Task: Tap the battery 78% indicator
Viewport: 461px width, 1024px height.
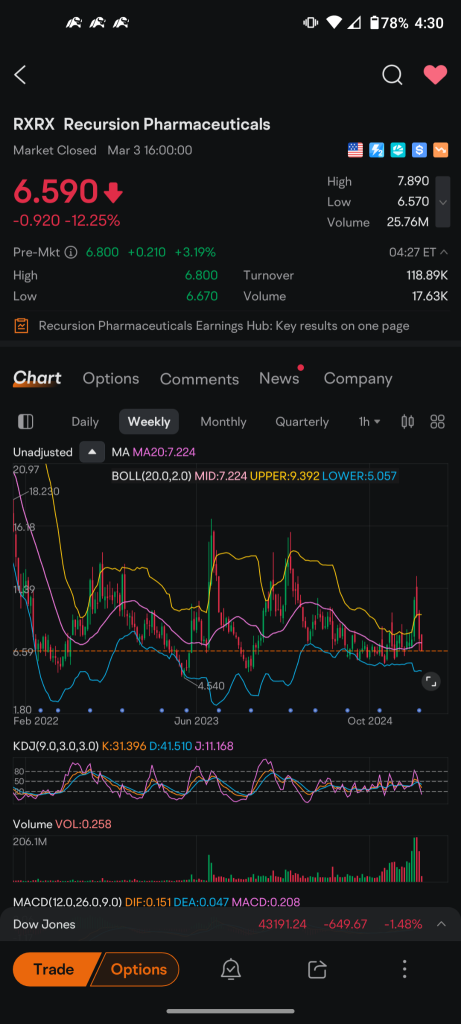Action: (x=390, y=23)
